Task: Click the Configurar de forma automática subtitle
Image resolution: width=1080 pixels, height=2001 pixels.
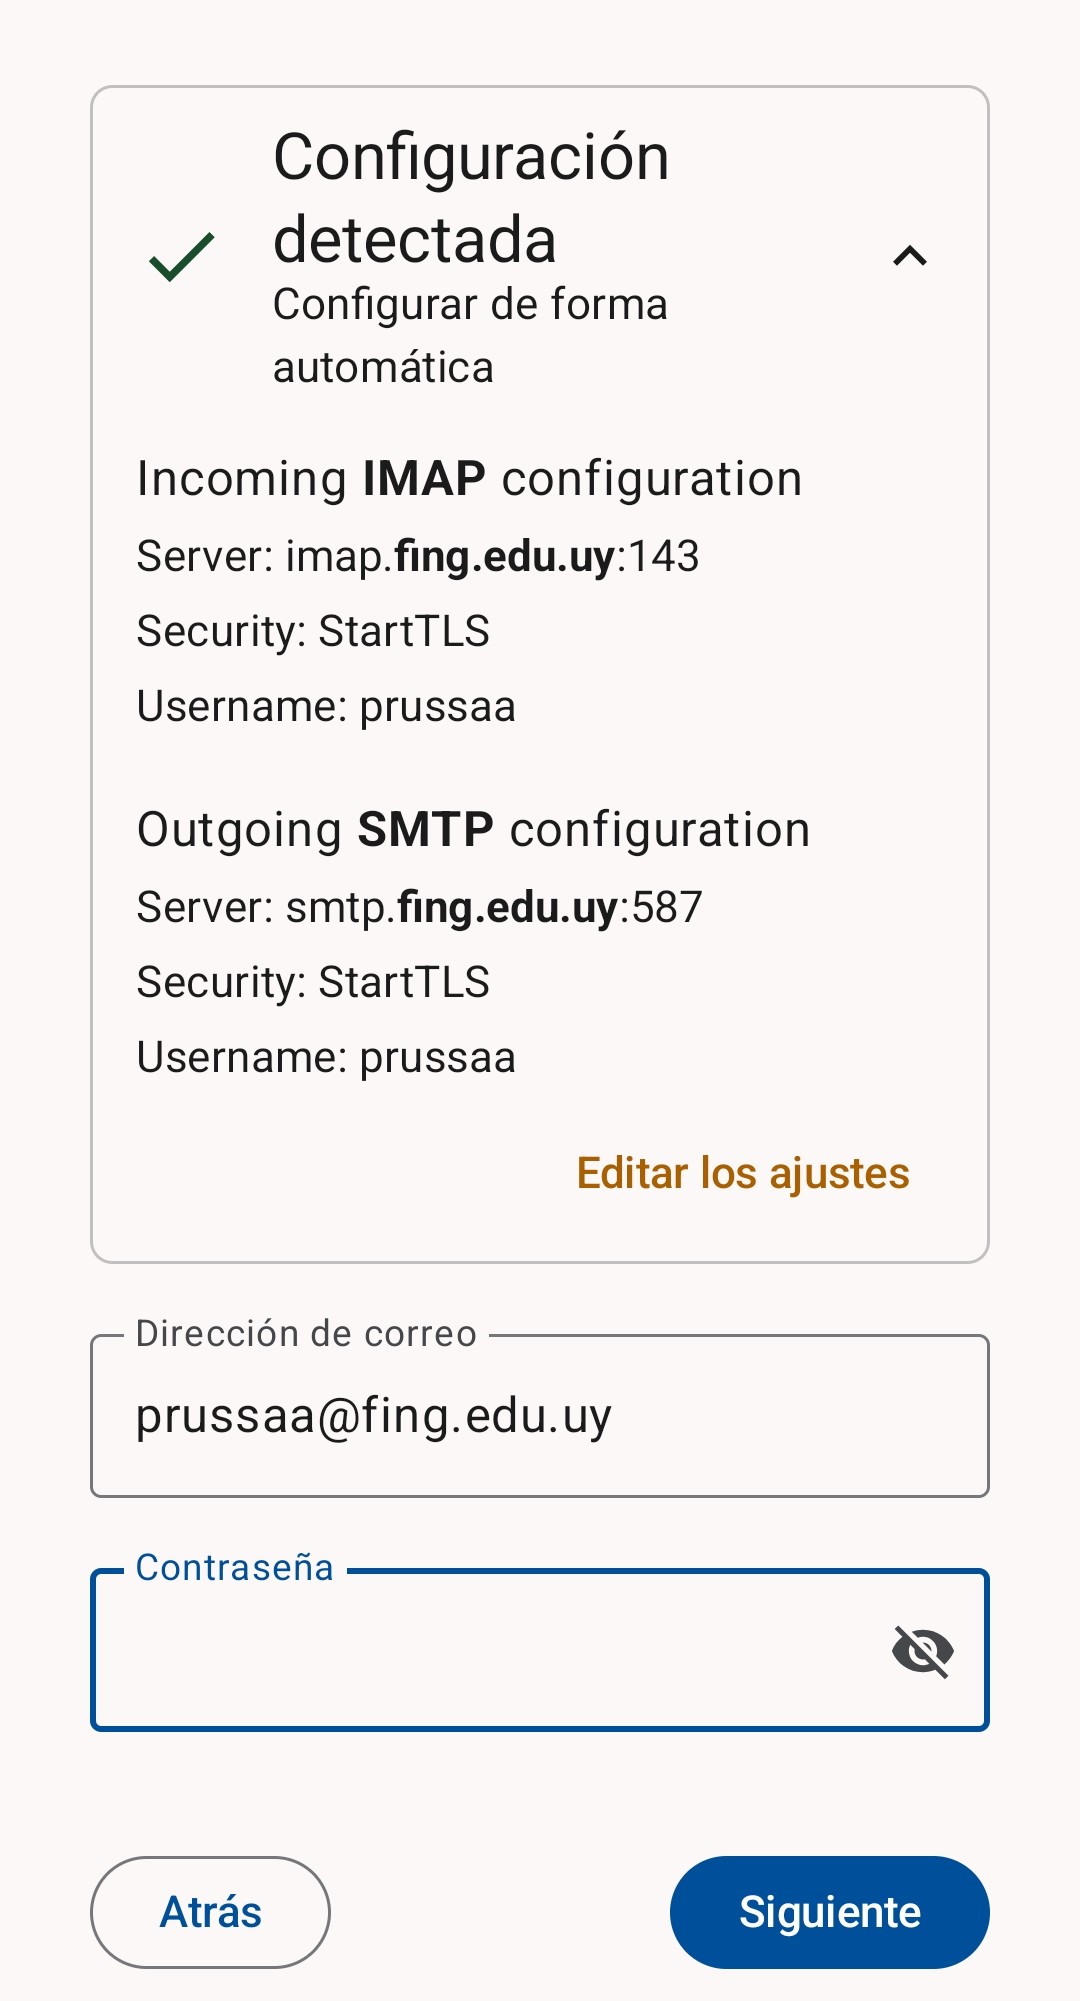Action: point(470,336)
